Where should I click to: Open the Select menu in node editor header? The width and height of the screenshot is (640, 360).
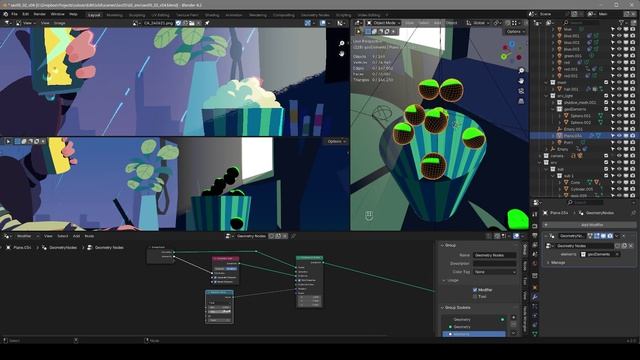[x=62, y=236]
